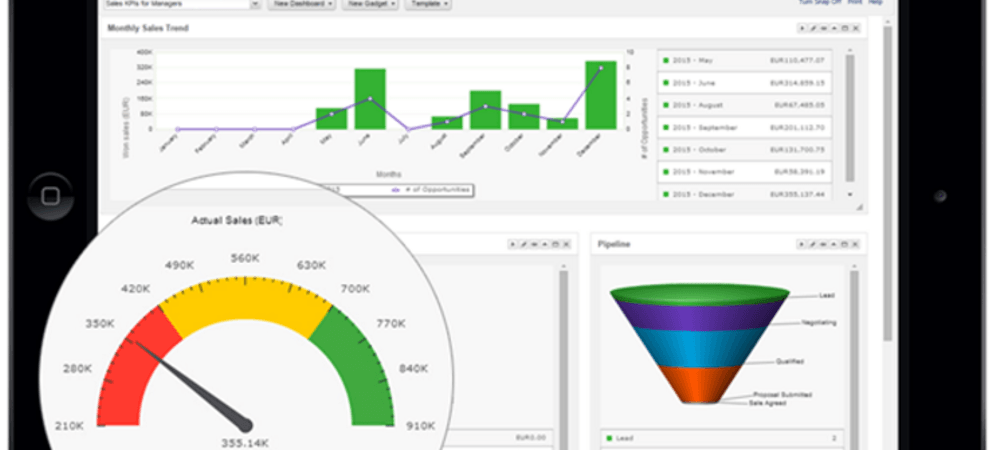Image resolution: width=997 pixels, height=450 pixels.
Task: Tap the iPad home button
Action: pos(50,196)
